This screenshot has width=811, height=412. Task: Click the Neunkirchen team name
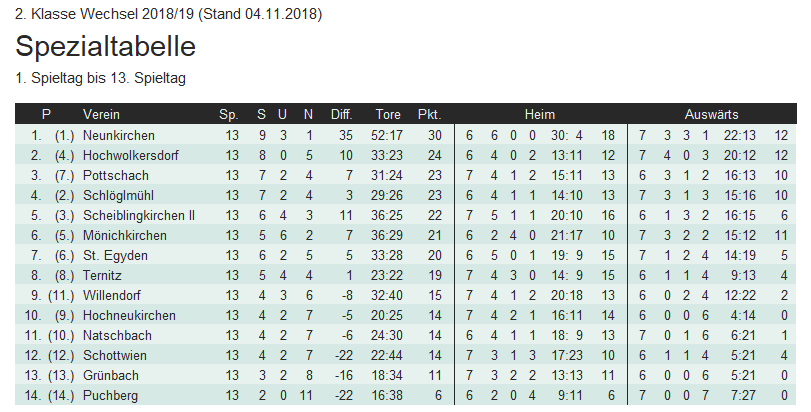click(x=119, y=135)
